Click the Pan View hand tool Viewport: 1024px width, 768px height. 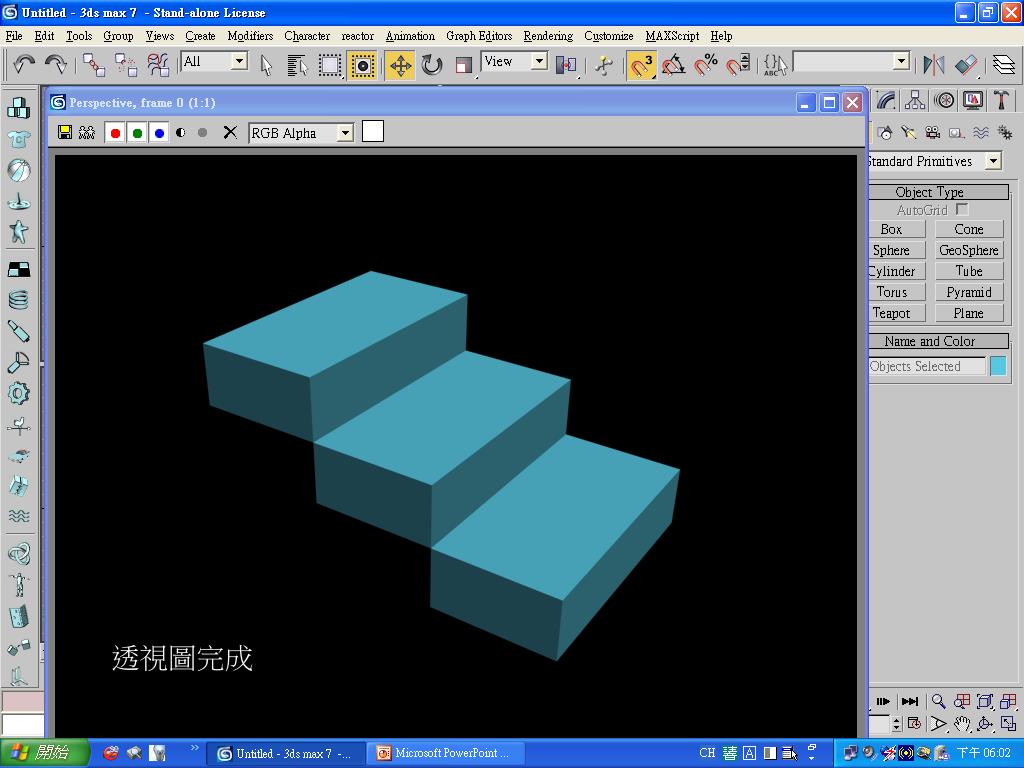[x=961, y=724]
